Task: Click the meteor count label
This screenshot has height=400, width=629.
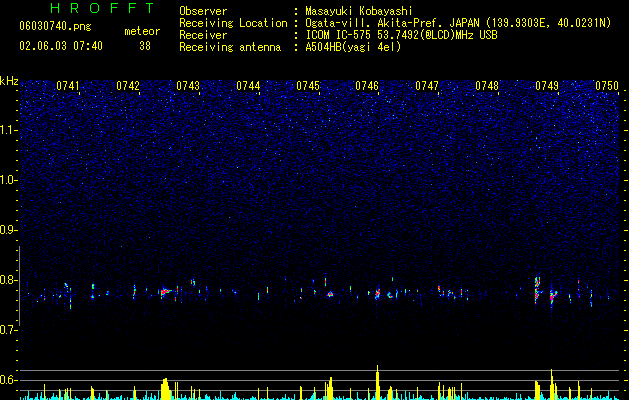Action: pyautogui.click(x=142, y=31)
